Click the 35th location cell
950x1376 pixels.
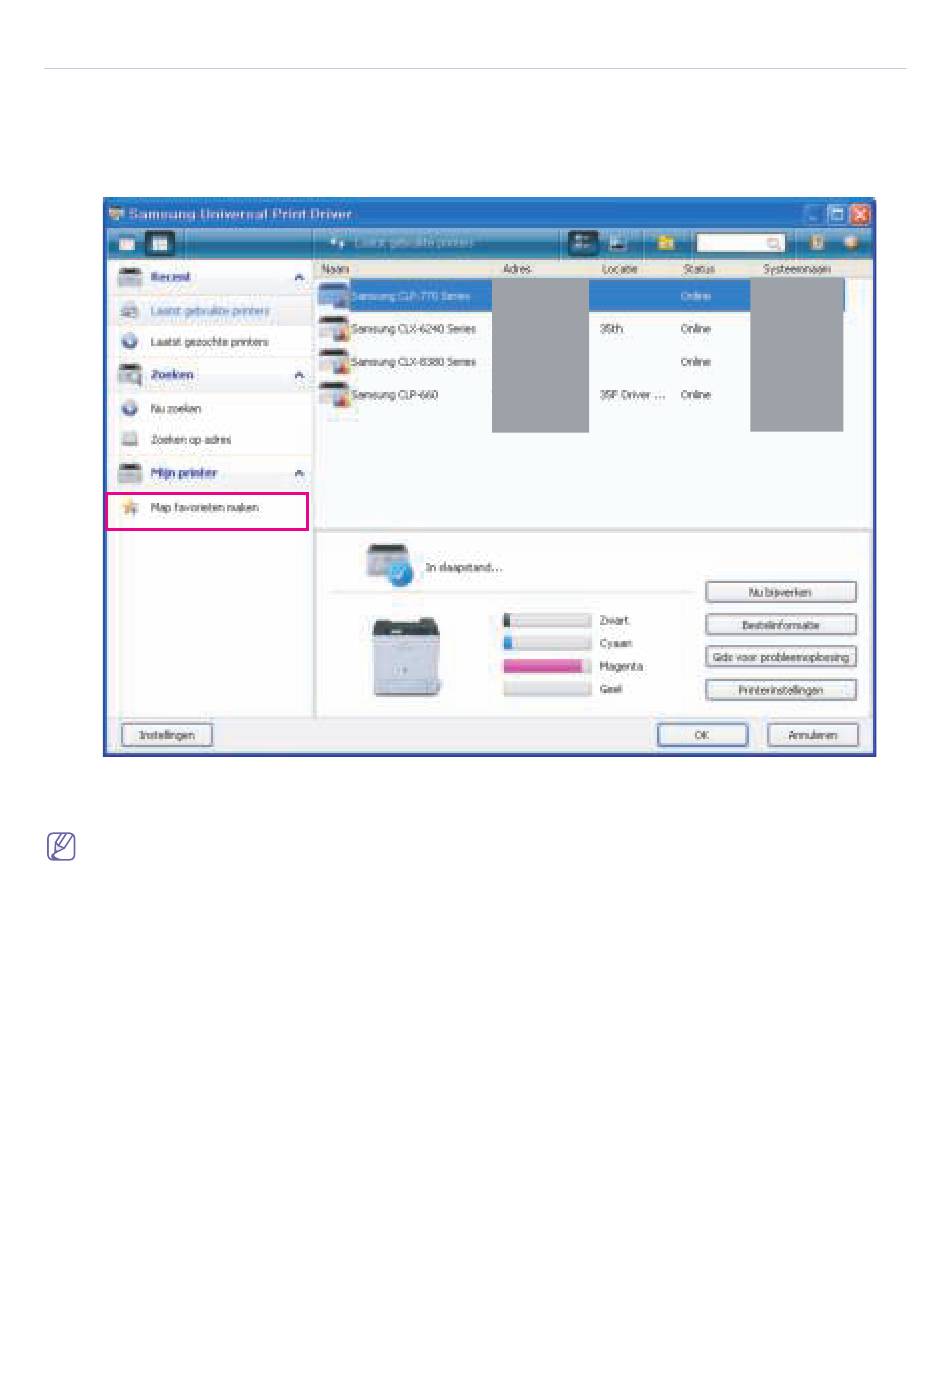coord(611,329)
